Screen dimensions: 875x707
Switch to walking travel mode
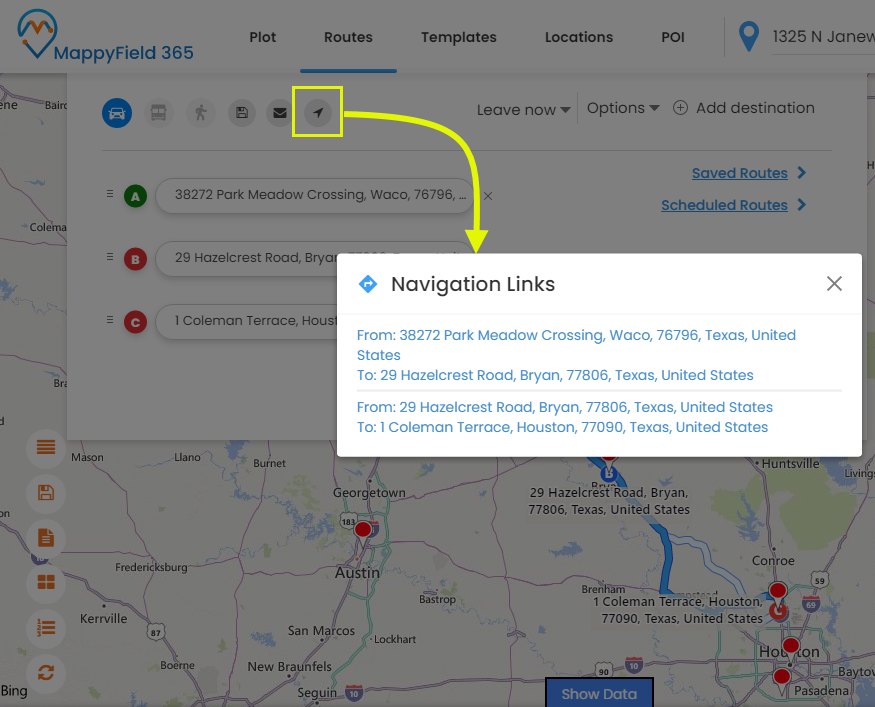(200, 113)
